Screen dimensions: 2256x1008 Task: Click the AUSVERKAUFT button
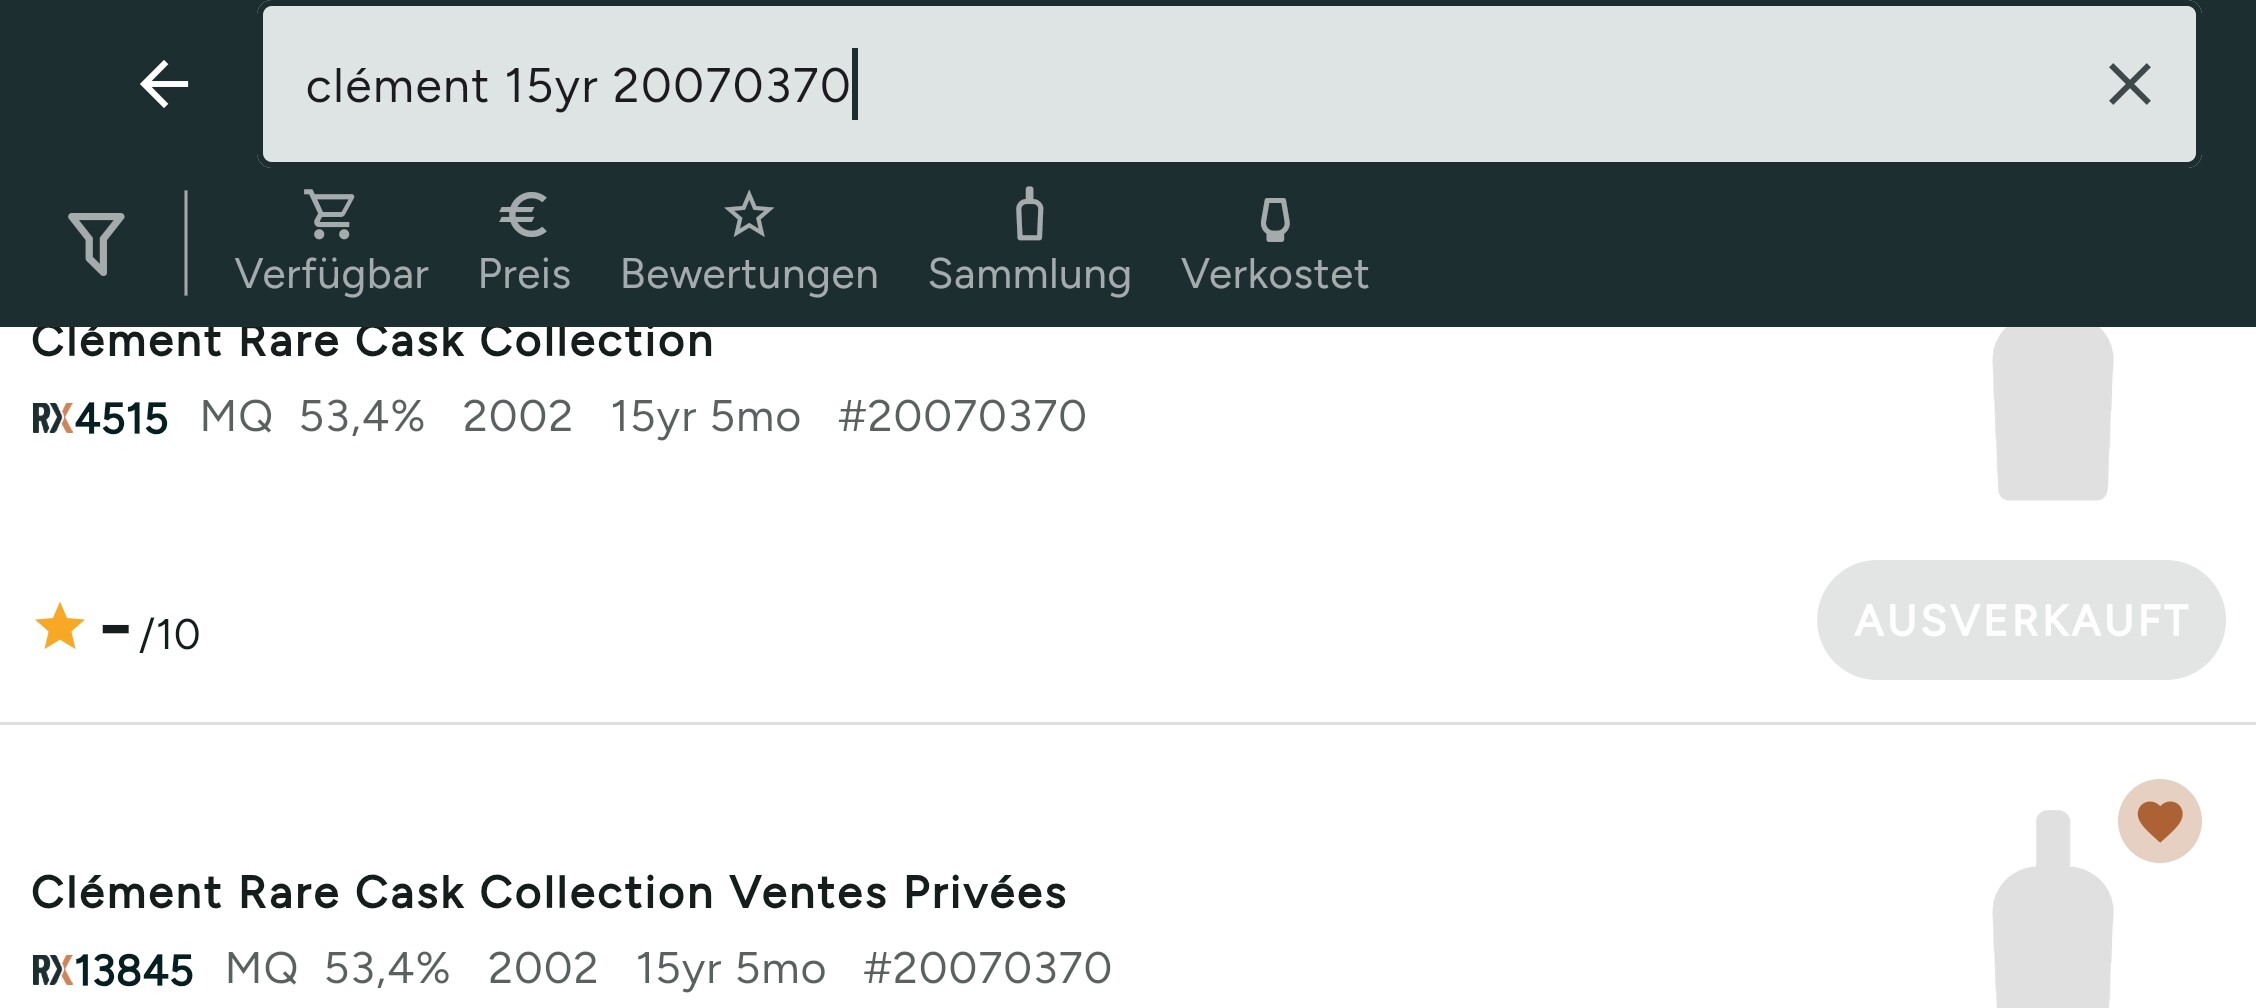point(2021,620)
